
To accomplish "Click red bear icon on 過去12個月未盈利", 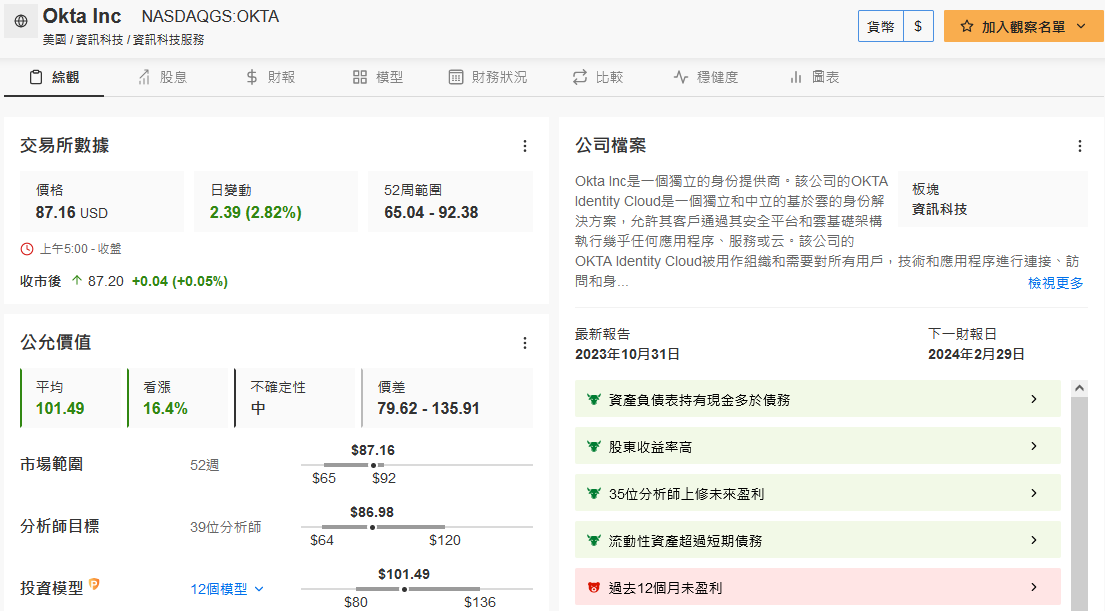I will 593,588.
